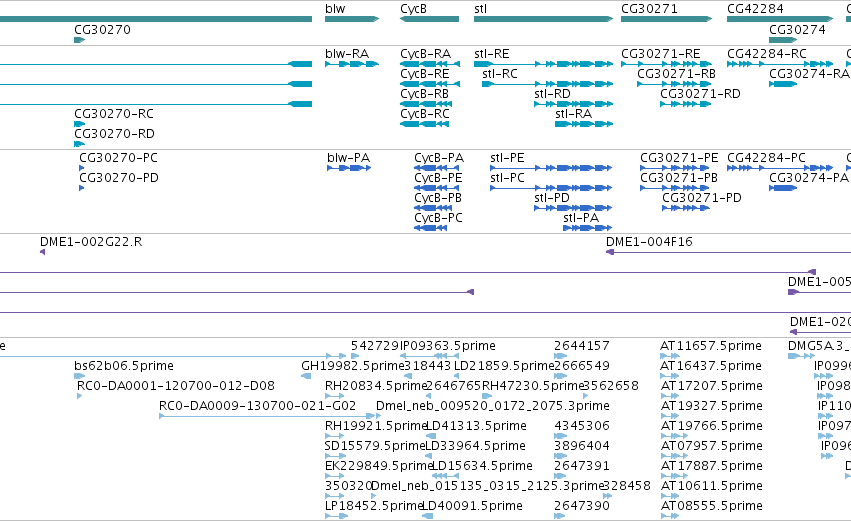The width and height of the screenshot is (851, 521).
Task: Click the AT16437.5prime EST label
Action: pyautogui.click(x=711, y=366)
